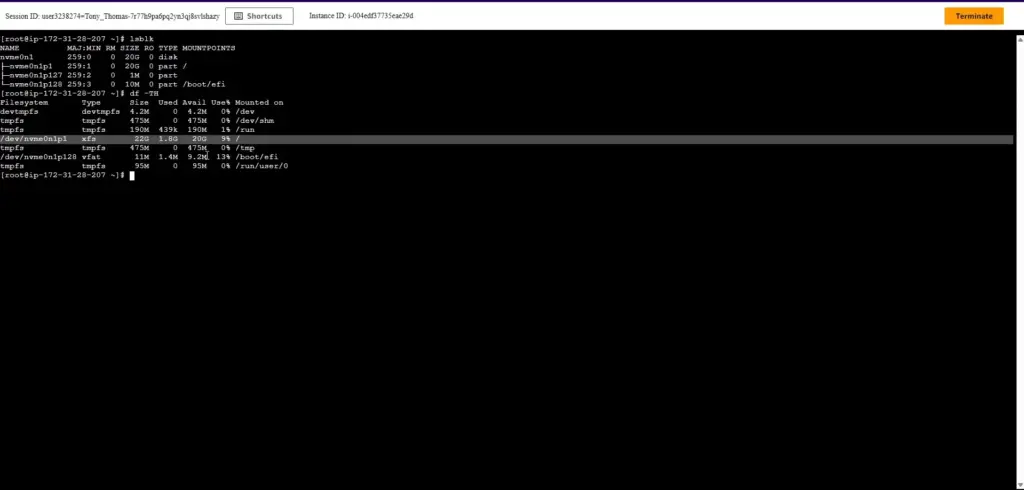Click the keyboard icon in the Shortcuts button
1024x490 pixels.
237,16
